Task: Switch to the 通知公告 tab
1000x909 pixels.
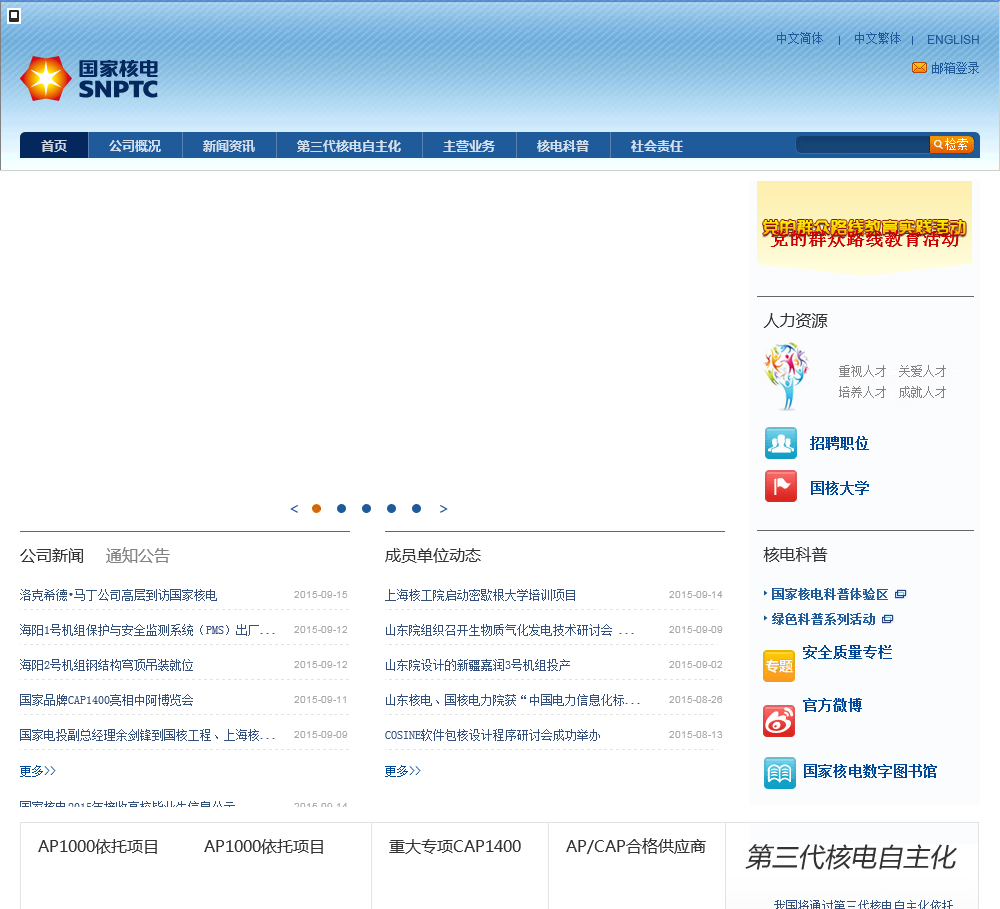Action: tap(138, 556)
